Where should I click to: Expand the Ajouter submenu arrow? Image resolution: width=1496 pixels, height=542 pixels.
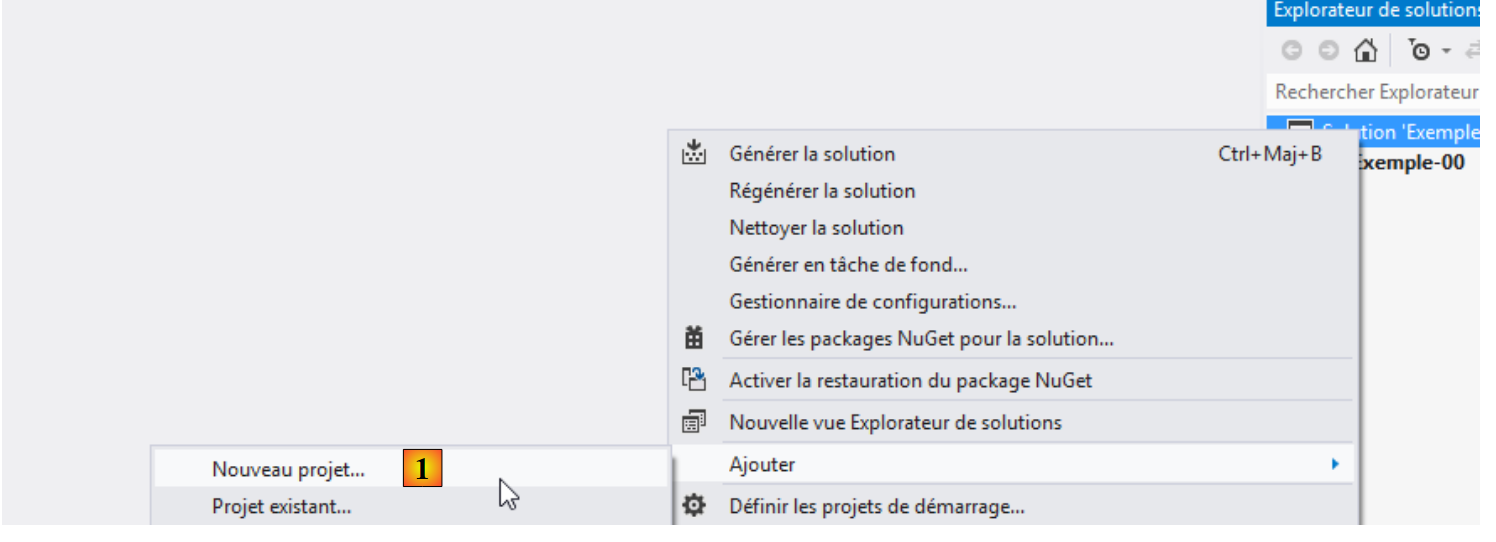point(1335,464)
